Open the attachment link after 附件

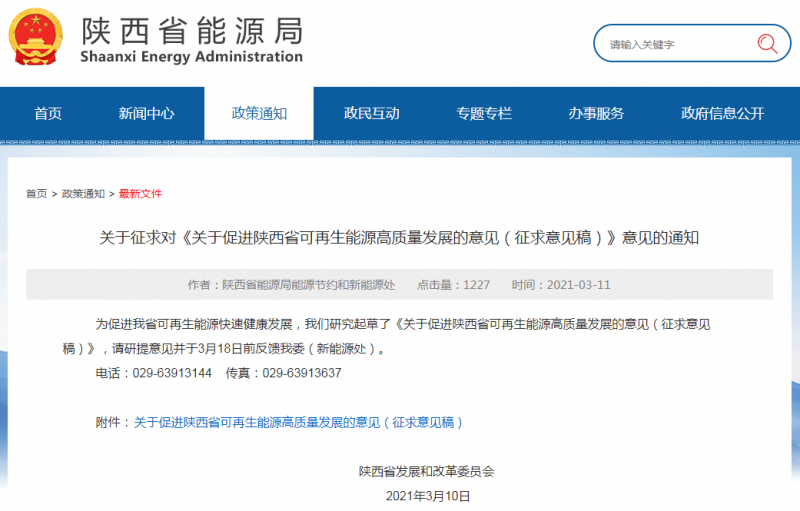tap(299, 423)
